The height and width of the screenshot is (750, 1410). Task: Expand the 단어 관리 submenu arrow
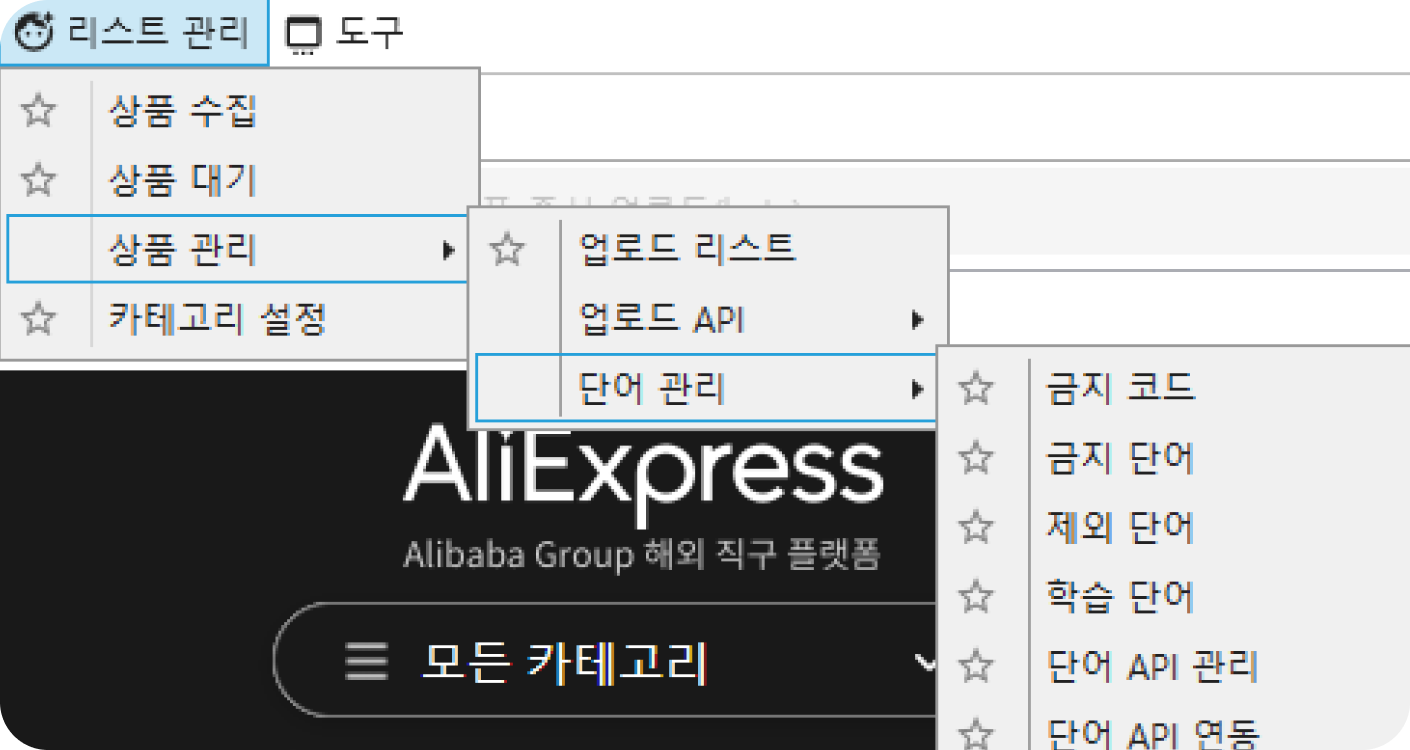coord(917,388)
